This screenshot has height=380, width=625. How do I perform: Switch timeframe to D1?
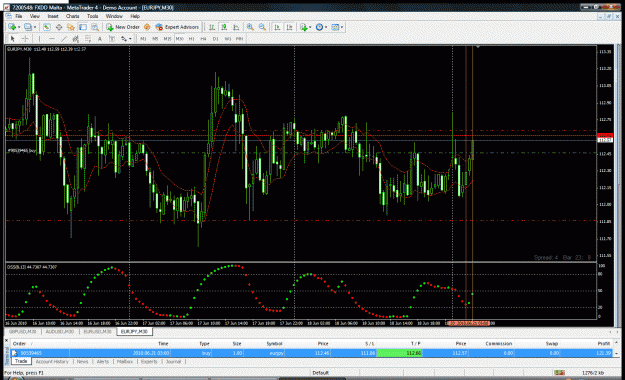point(216,39)
